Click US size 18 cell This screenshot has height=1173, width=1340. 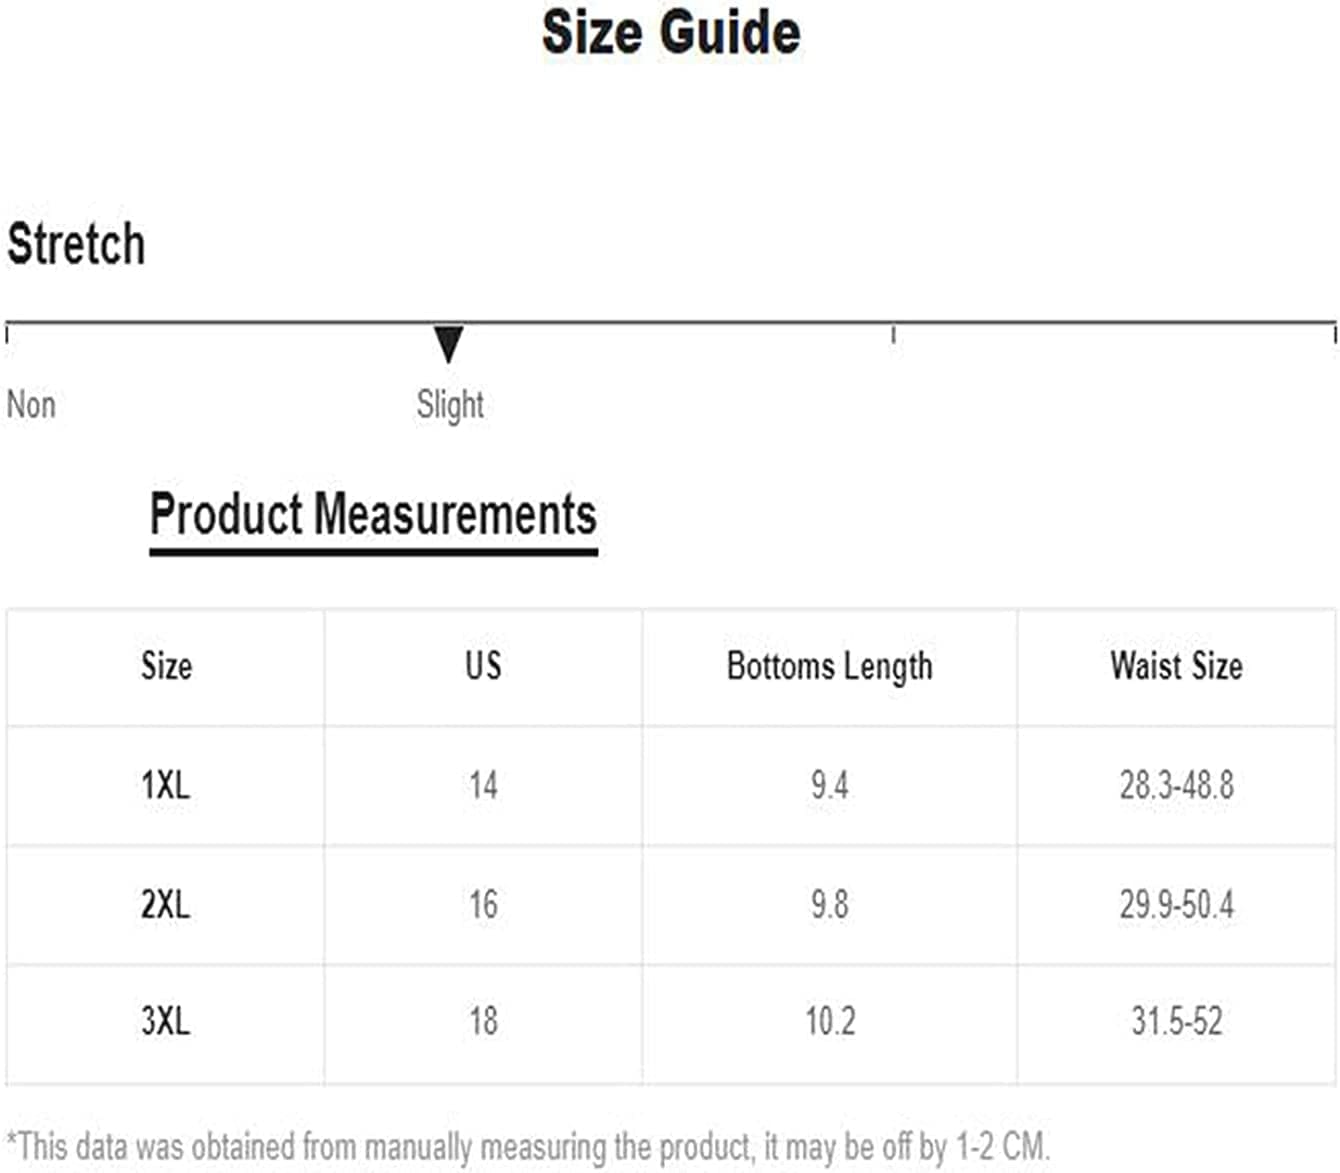pyautogui.click(x=483, y=1021)
